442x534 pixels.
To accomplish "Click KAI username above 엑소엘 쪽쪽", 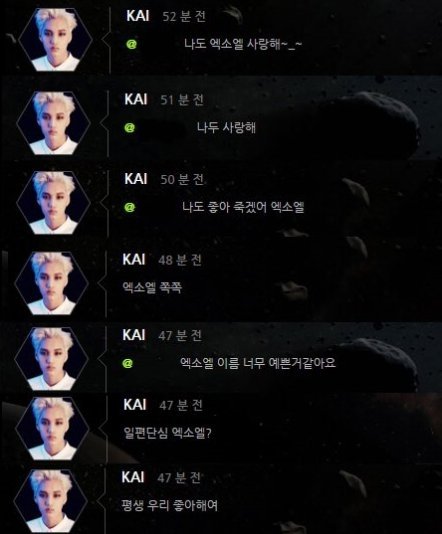I will 134,259.
